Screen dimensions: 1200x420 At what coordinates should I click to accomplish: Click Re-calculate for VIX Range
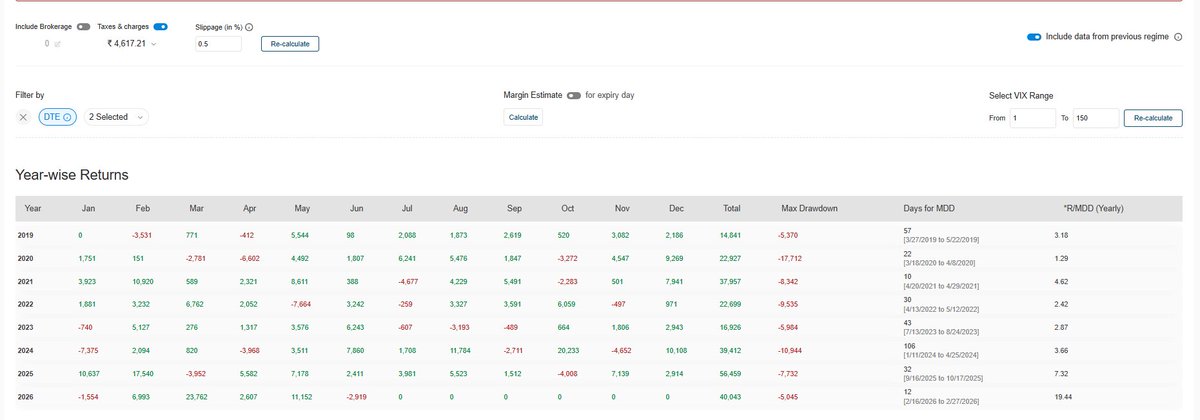click(x=1152, y=118)
